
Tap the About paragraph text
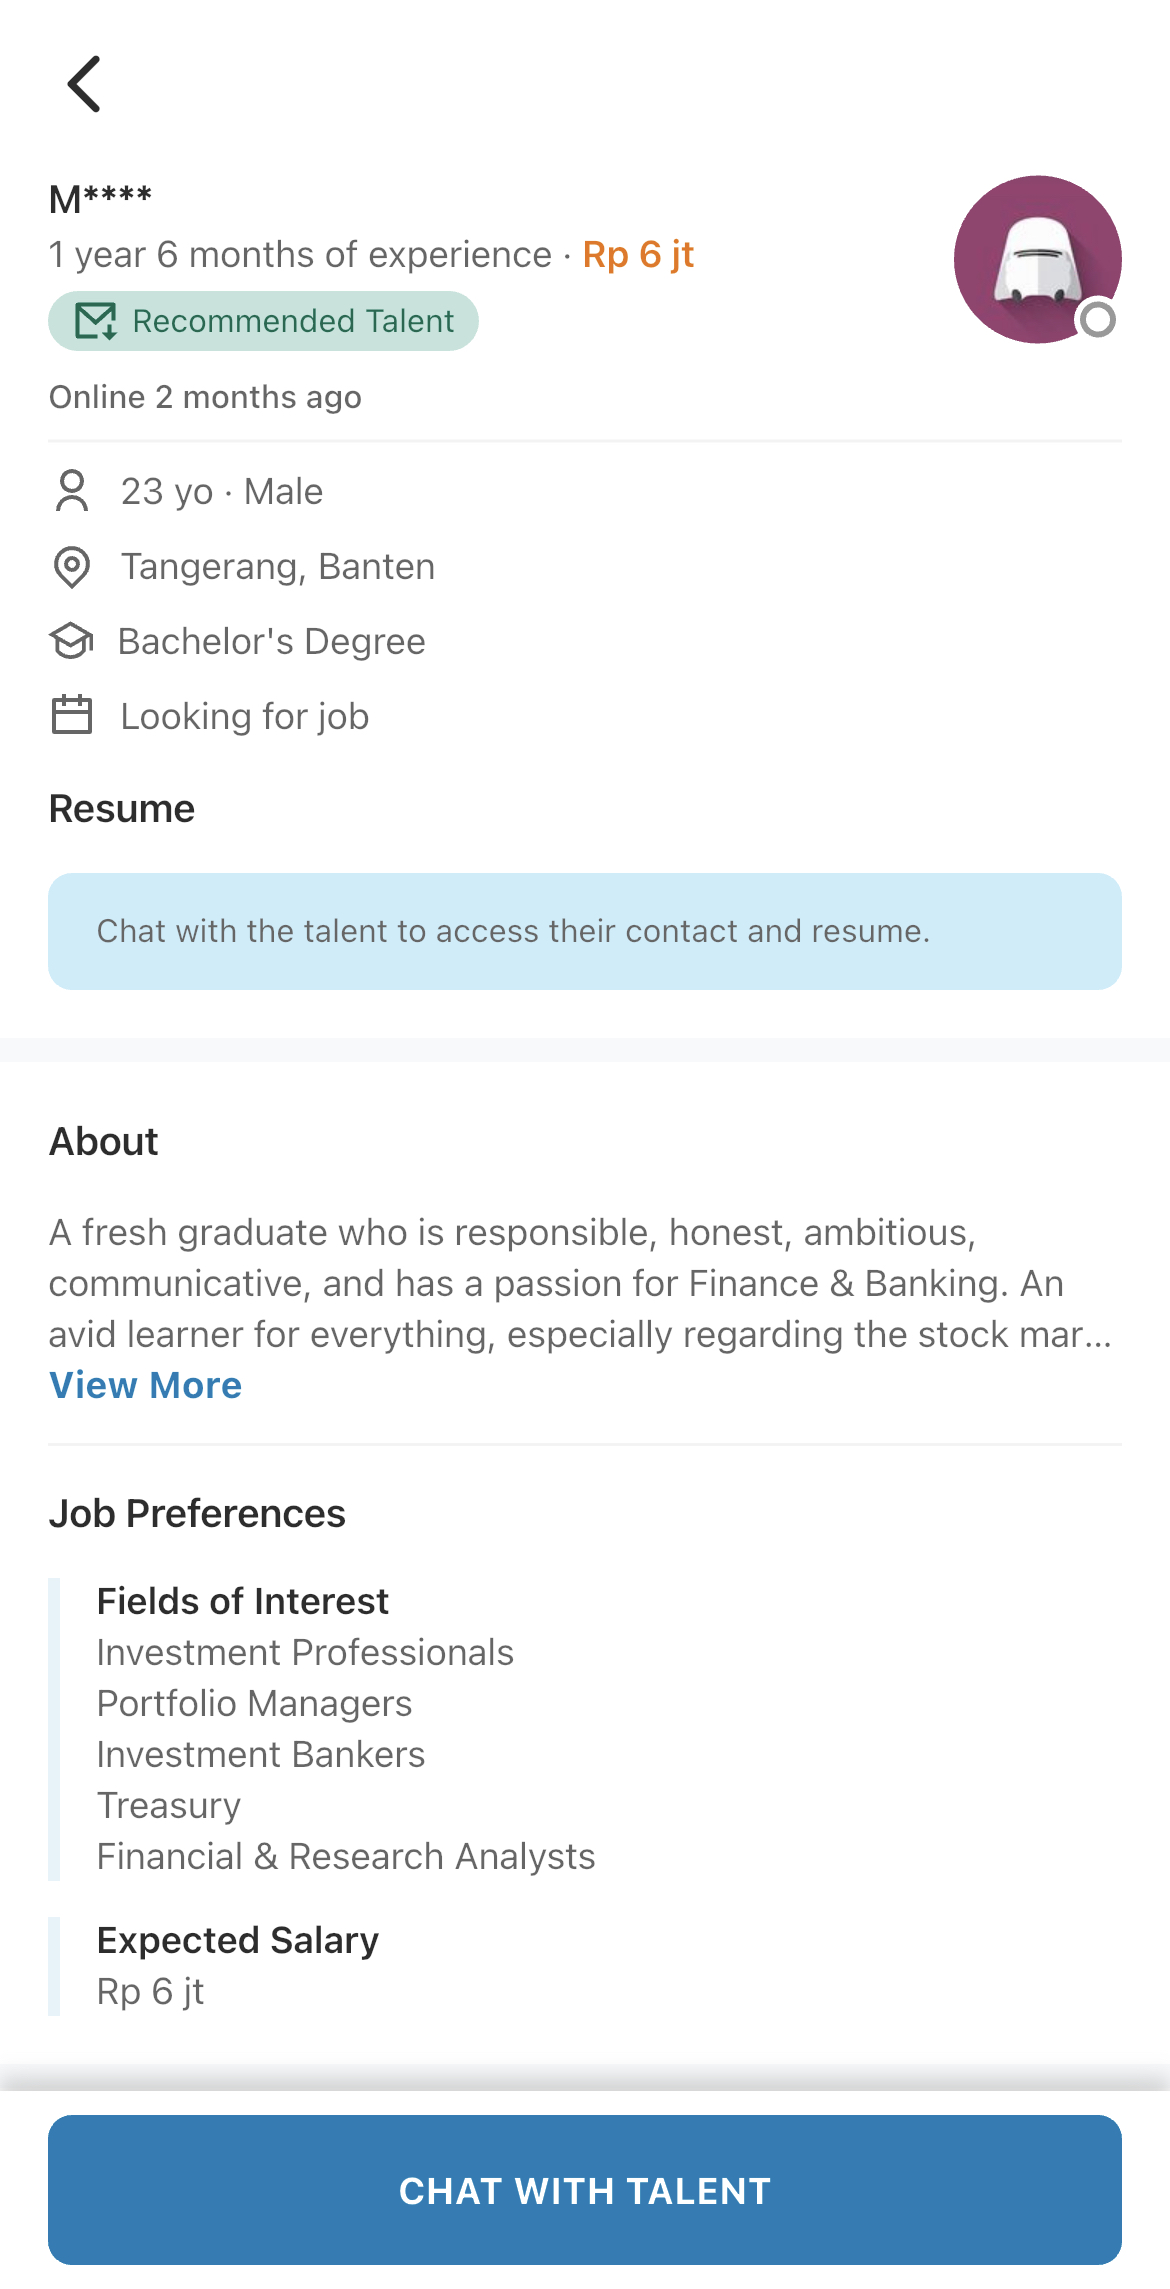pyautogui.click(x=581, y=1284)
